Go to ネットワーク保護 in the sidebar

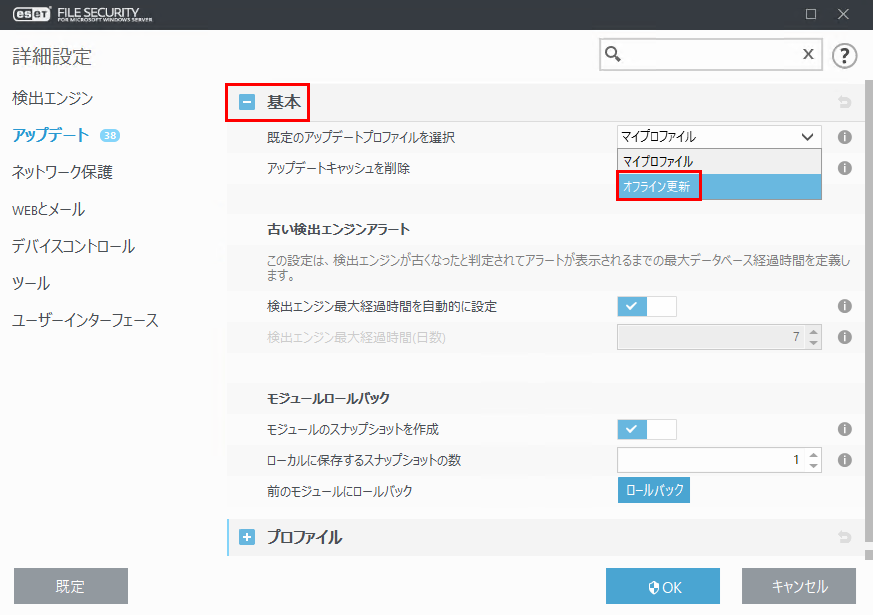click(62, 172)
